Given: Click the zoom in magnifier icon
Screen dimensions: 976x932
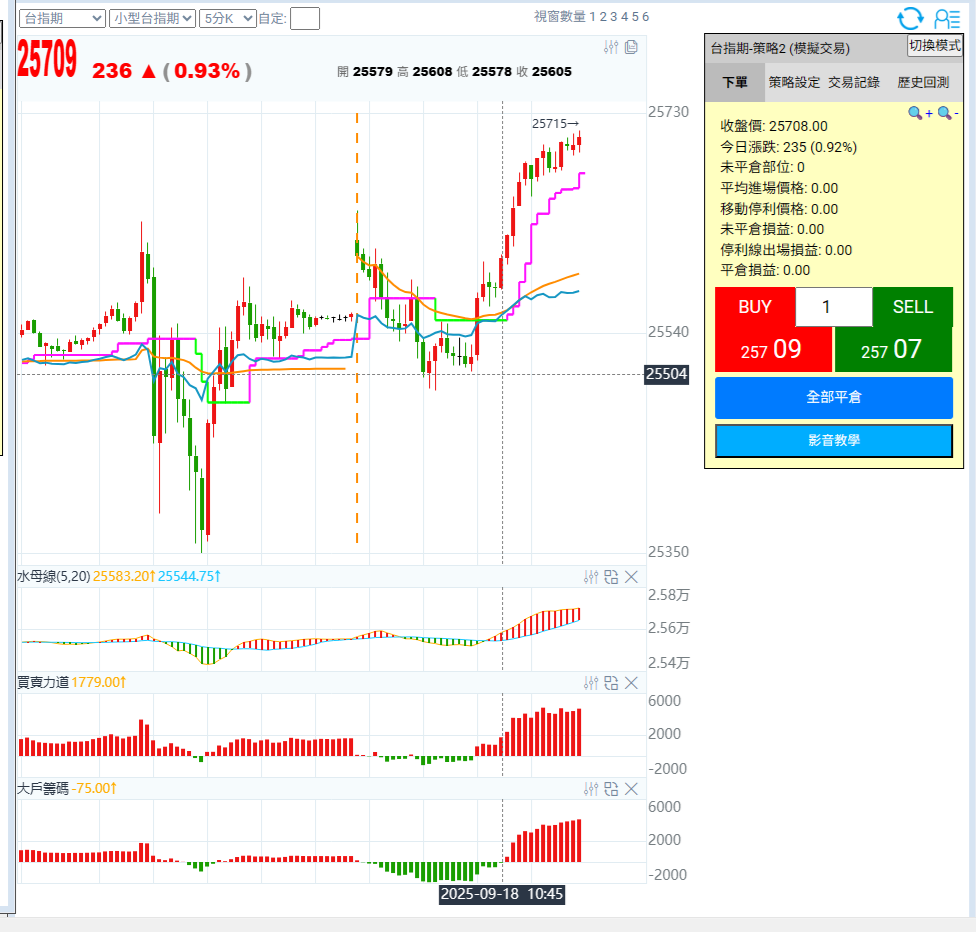Looking at the screenshot, I should [915, 113].
